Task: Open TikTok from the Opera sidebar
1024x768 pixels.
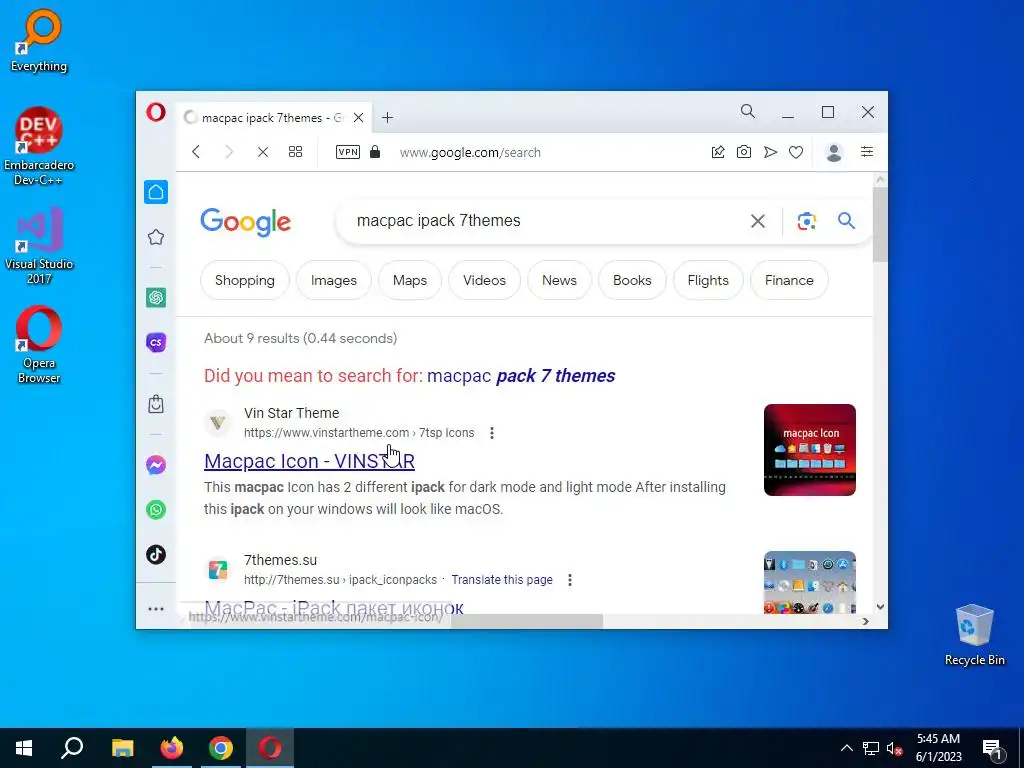Action: [155, 554]
